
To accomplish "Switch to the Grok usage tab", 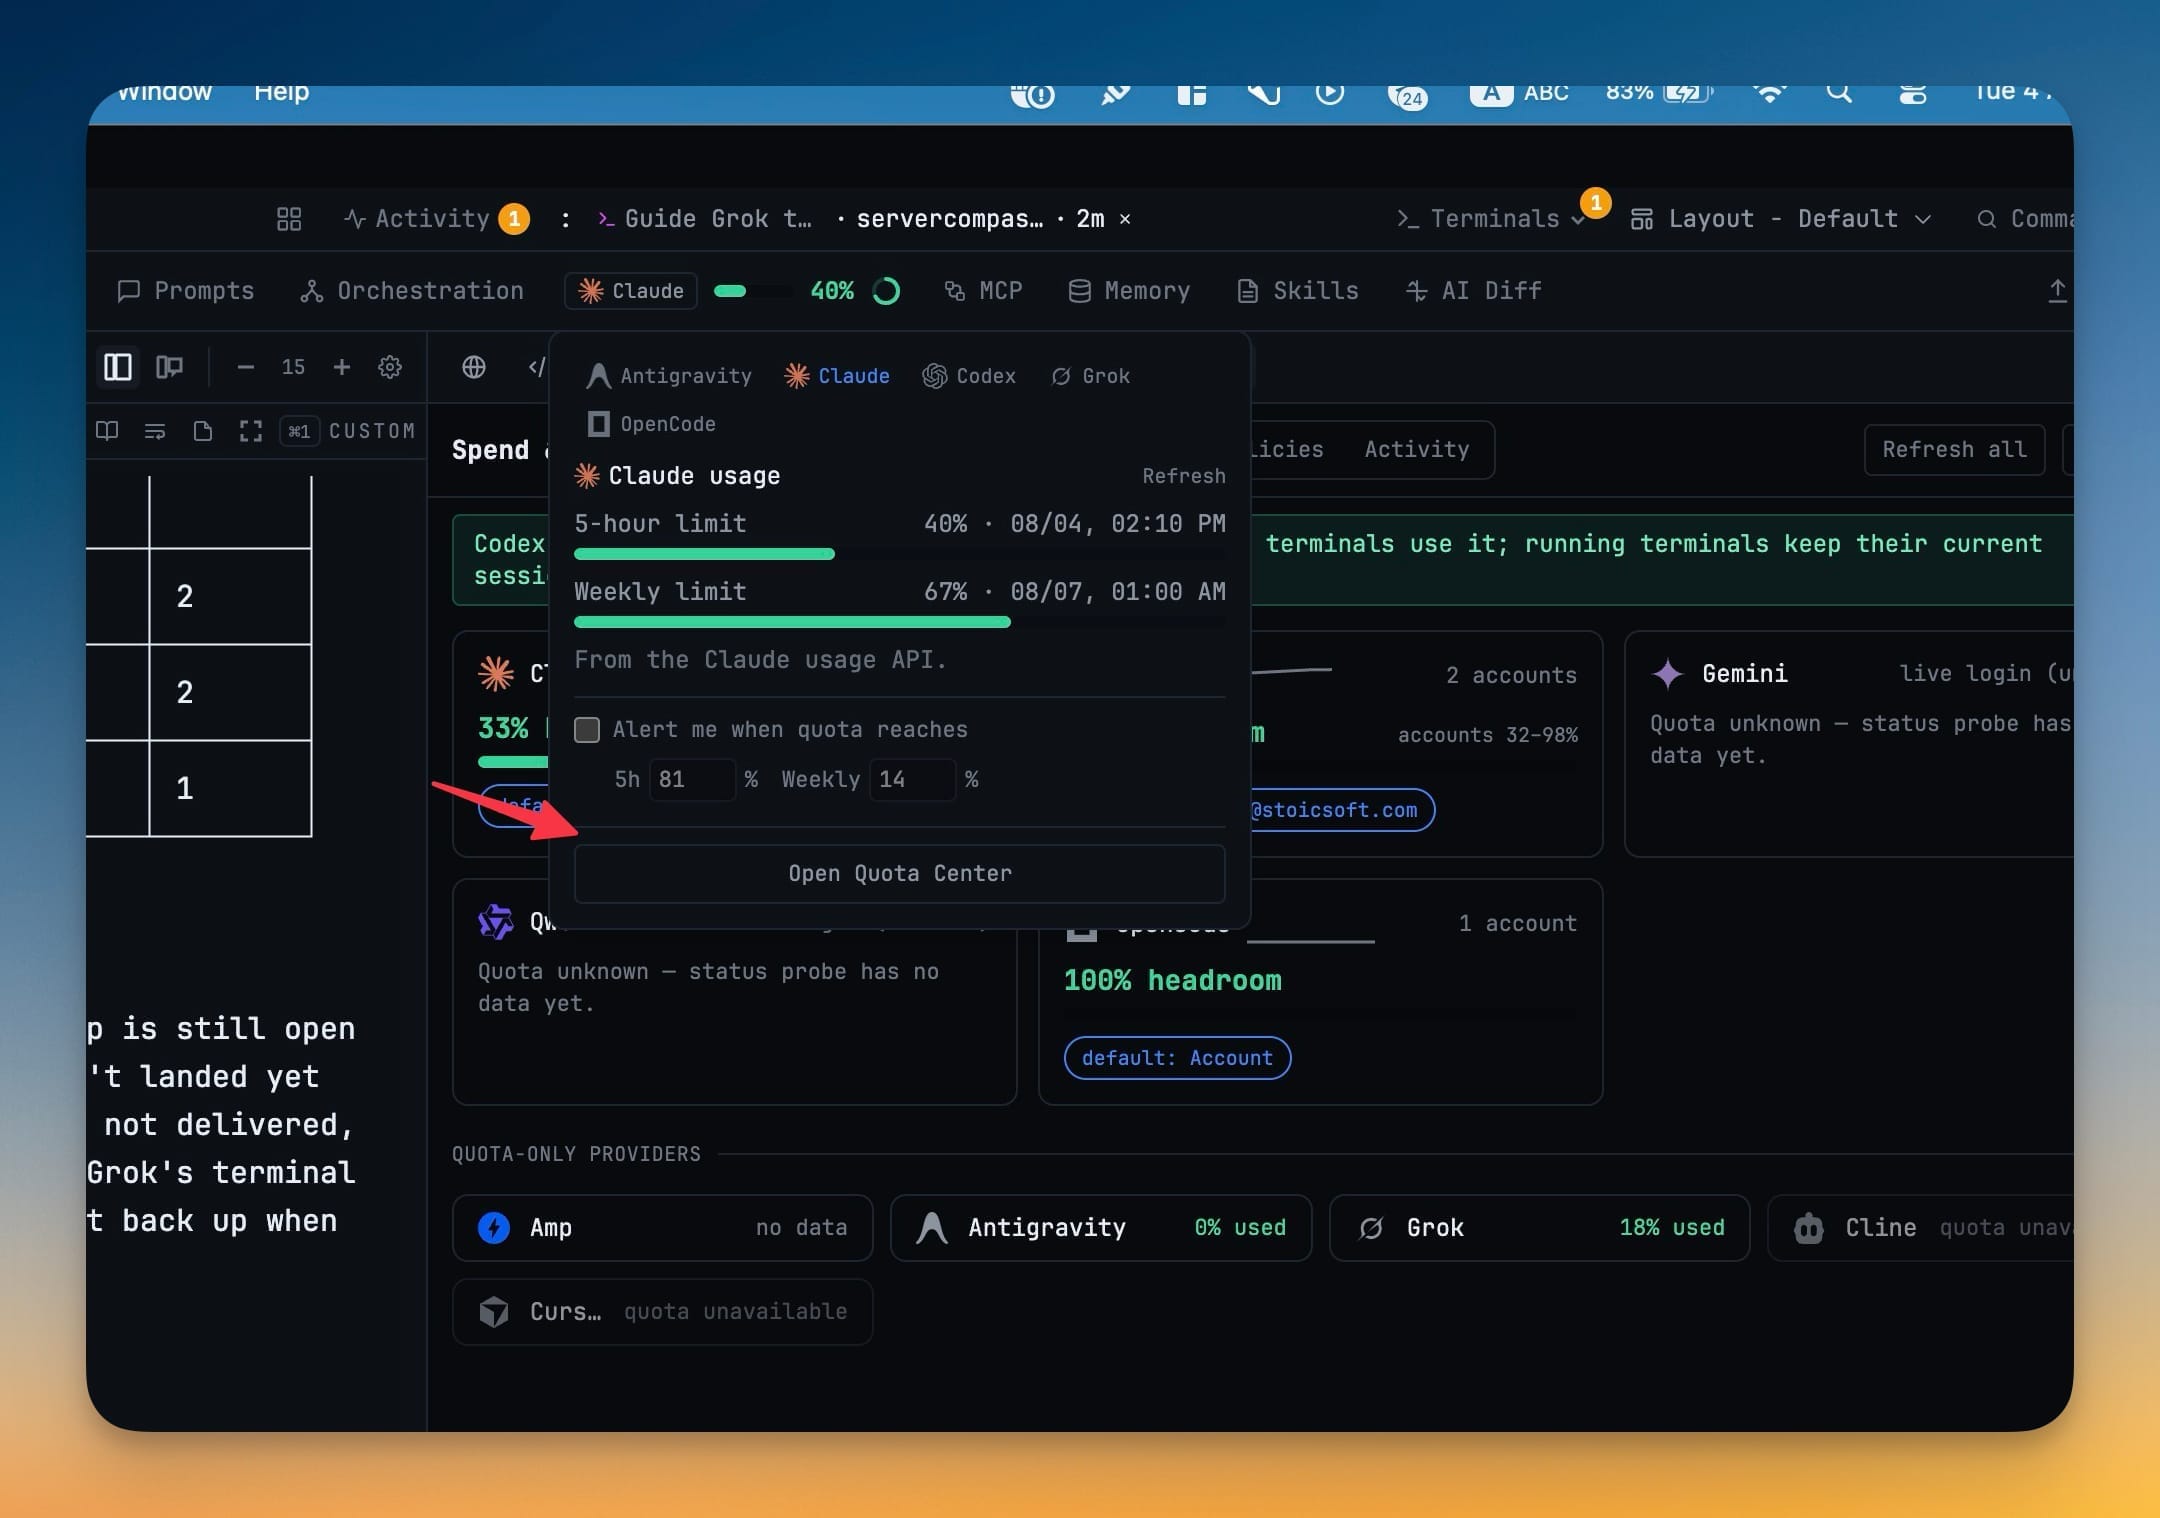I will [x=1090, y=376].
